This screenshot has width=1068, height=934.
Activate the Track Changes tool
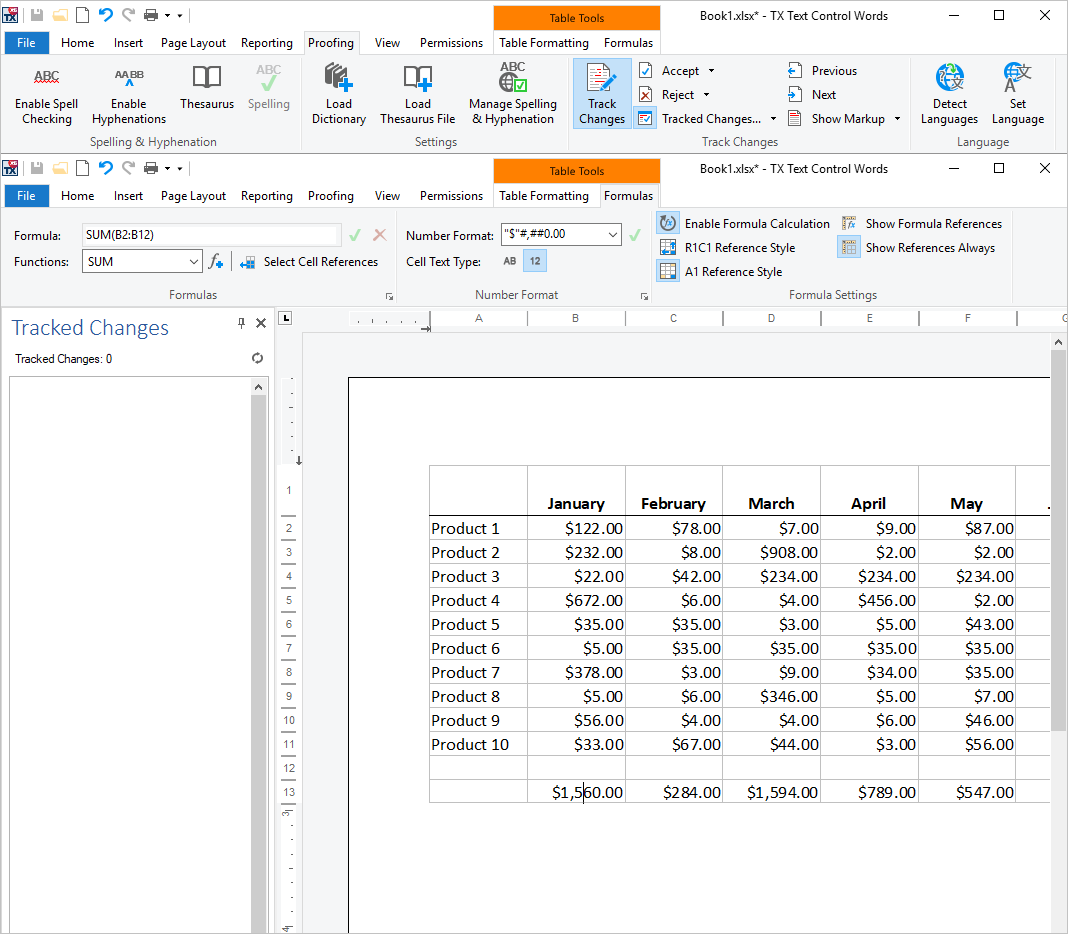coord(601,92)
